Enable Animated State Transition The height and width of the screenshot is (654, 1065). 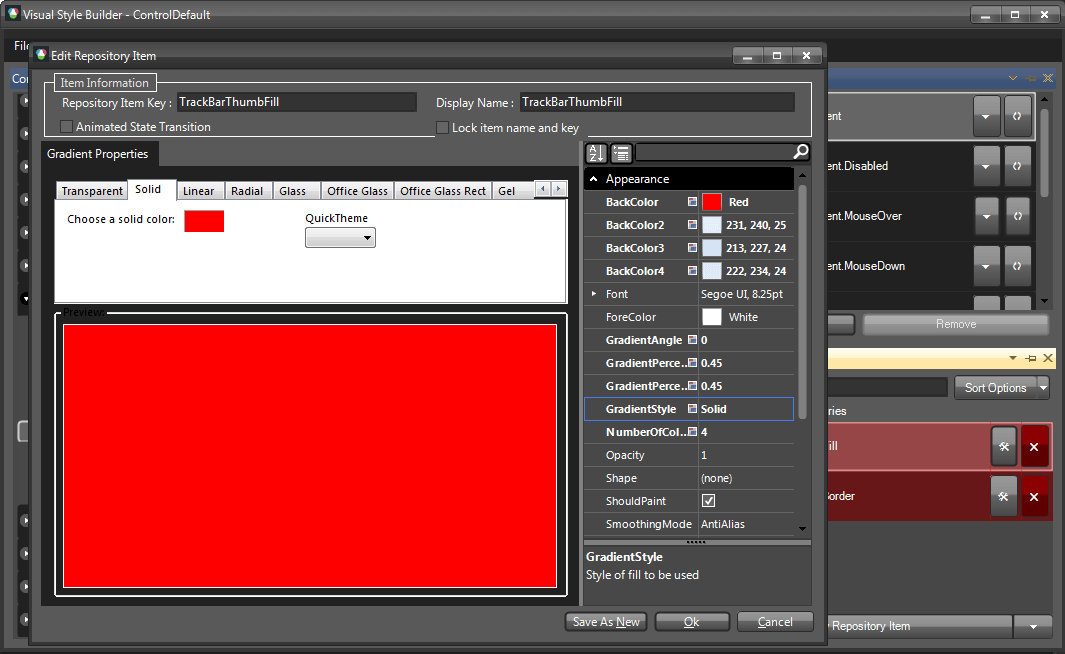65,127
